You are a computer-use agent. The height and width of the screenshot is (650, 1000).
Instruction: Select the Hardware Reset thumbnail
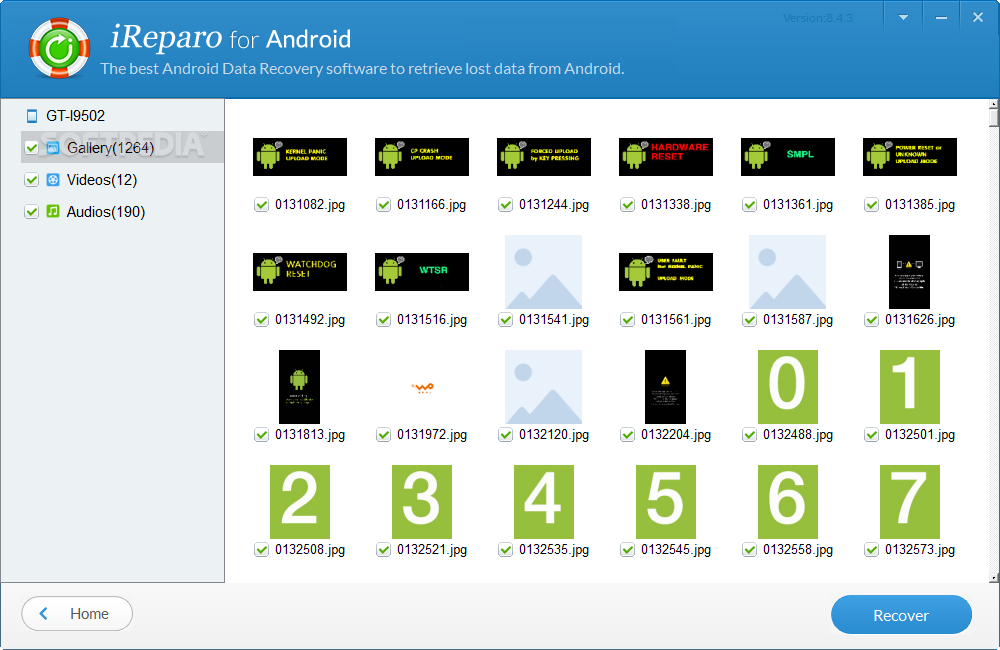pos(666,157)
